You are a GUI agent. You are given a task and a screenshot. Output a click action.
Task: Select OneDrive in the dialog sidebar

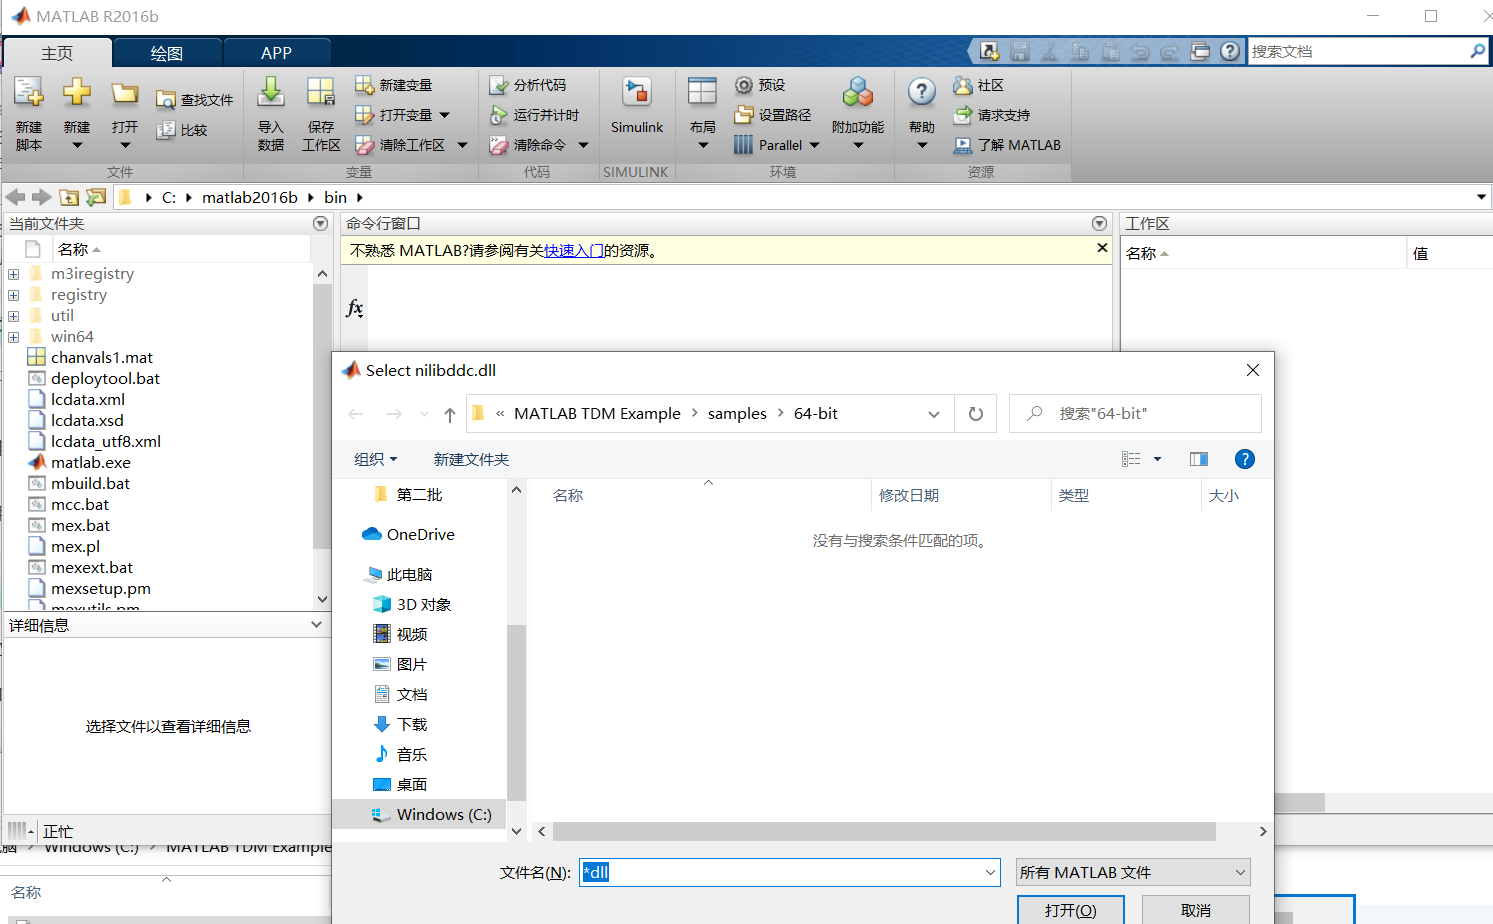pos(408,534)
